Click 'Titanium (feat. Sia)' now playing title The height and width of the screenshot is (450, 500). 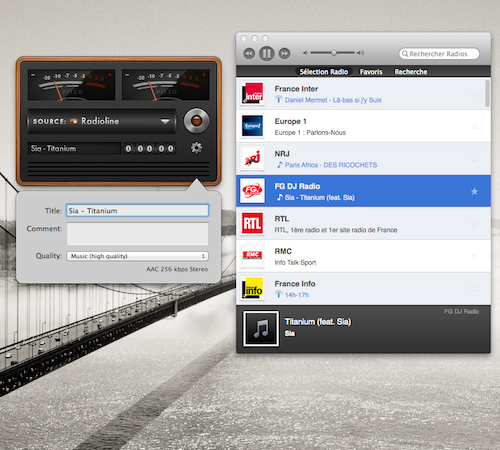[318, 322]
